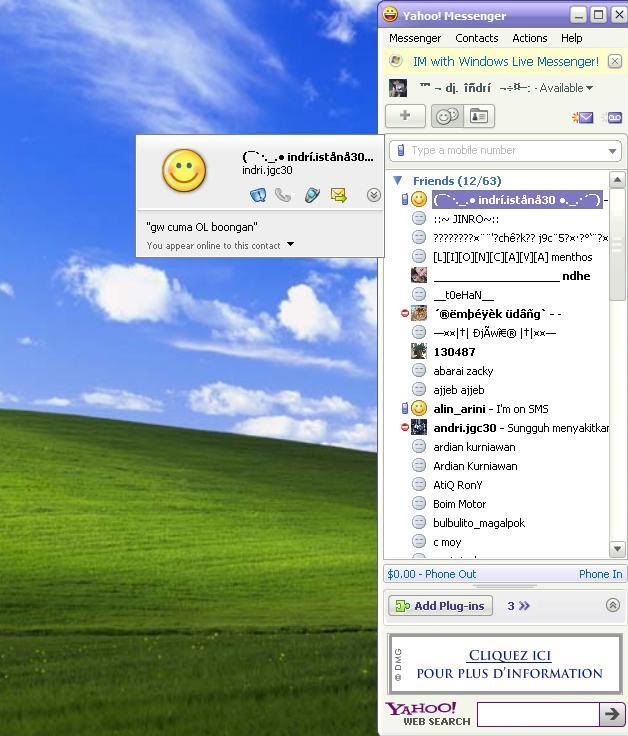The height and width of the screenshot is (736, 628).
Task: Click the Yahoo! Web Search logo
Action: [428, 714]
